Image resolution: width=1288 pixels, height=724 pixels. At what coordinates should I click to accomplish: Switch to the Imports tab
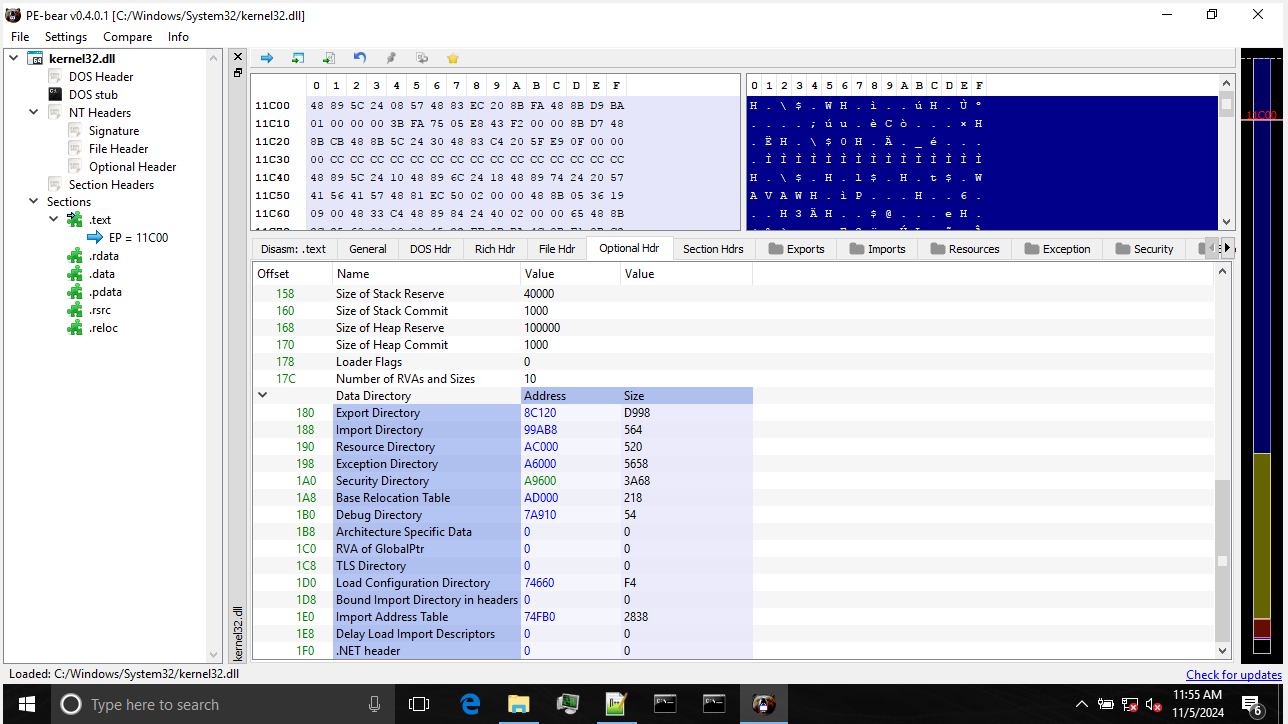tap(877, 249)
